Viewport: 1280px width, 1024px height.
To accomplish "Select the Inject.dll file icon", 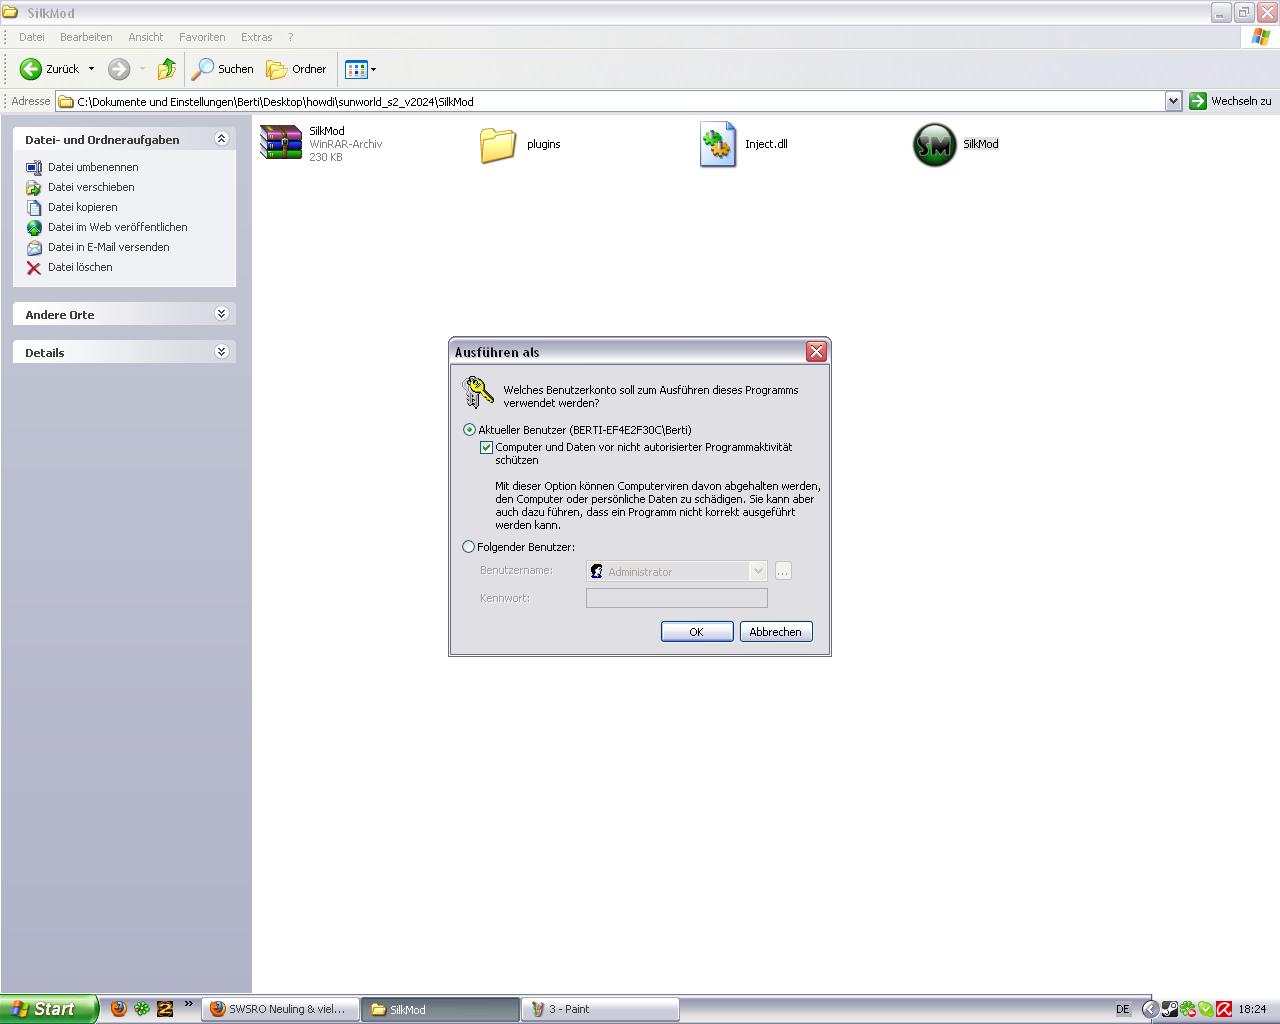I will 717,145.
